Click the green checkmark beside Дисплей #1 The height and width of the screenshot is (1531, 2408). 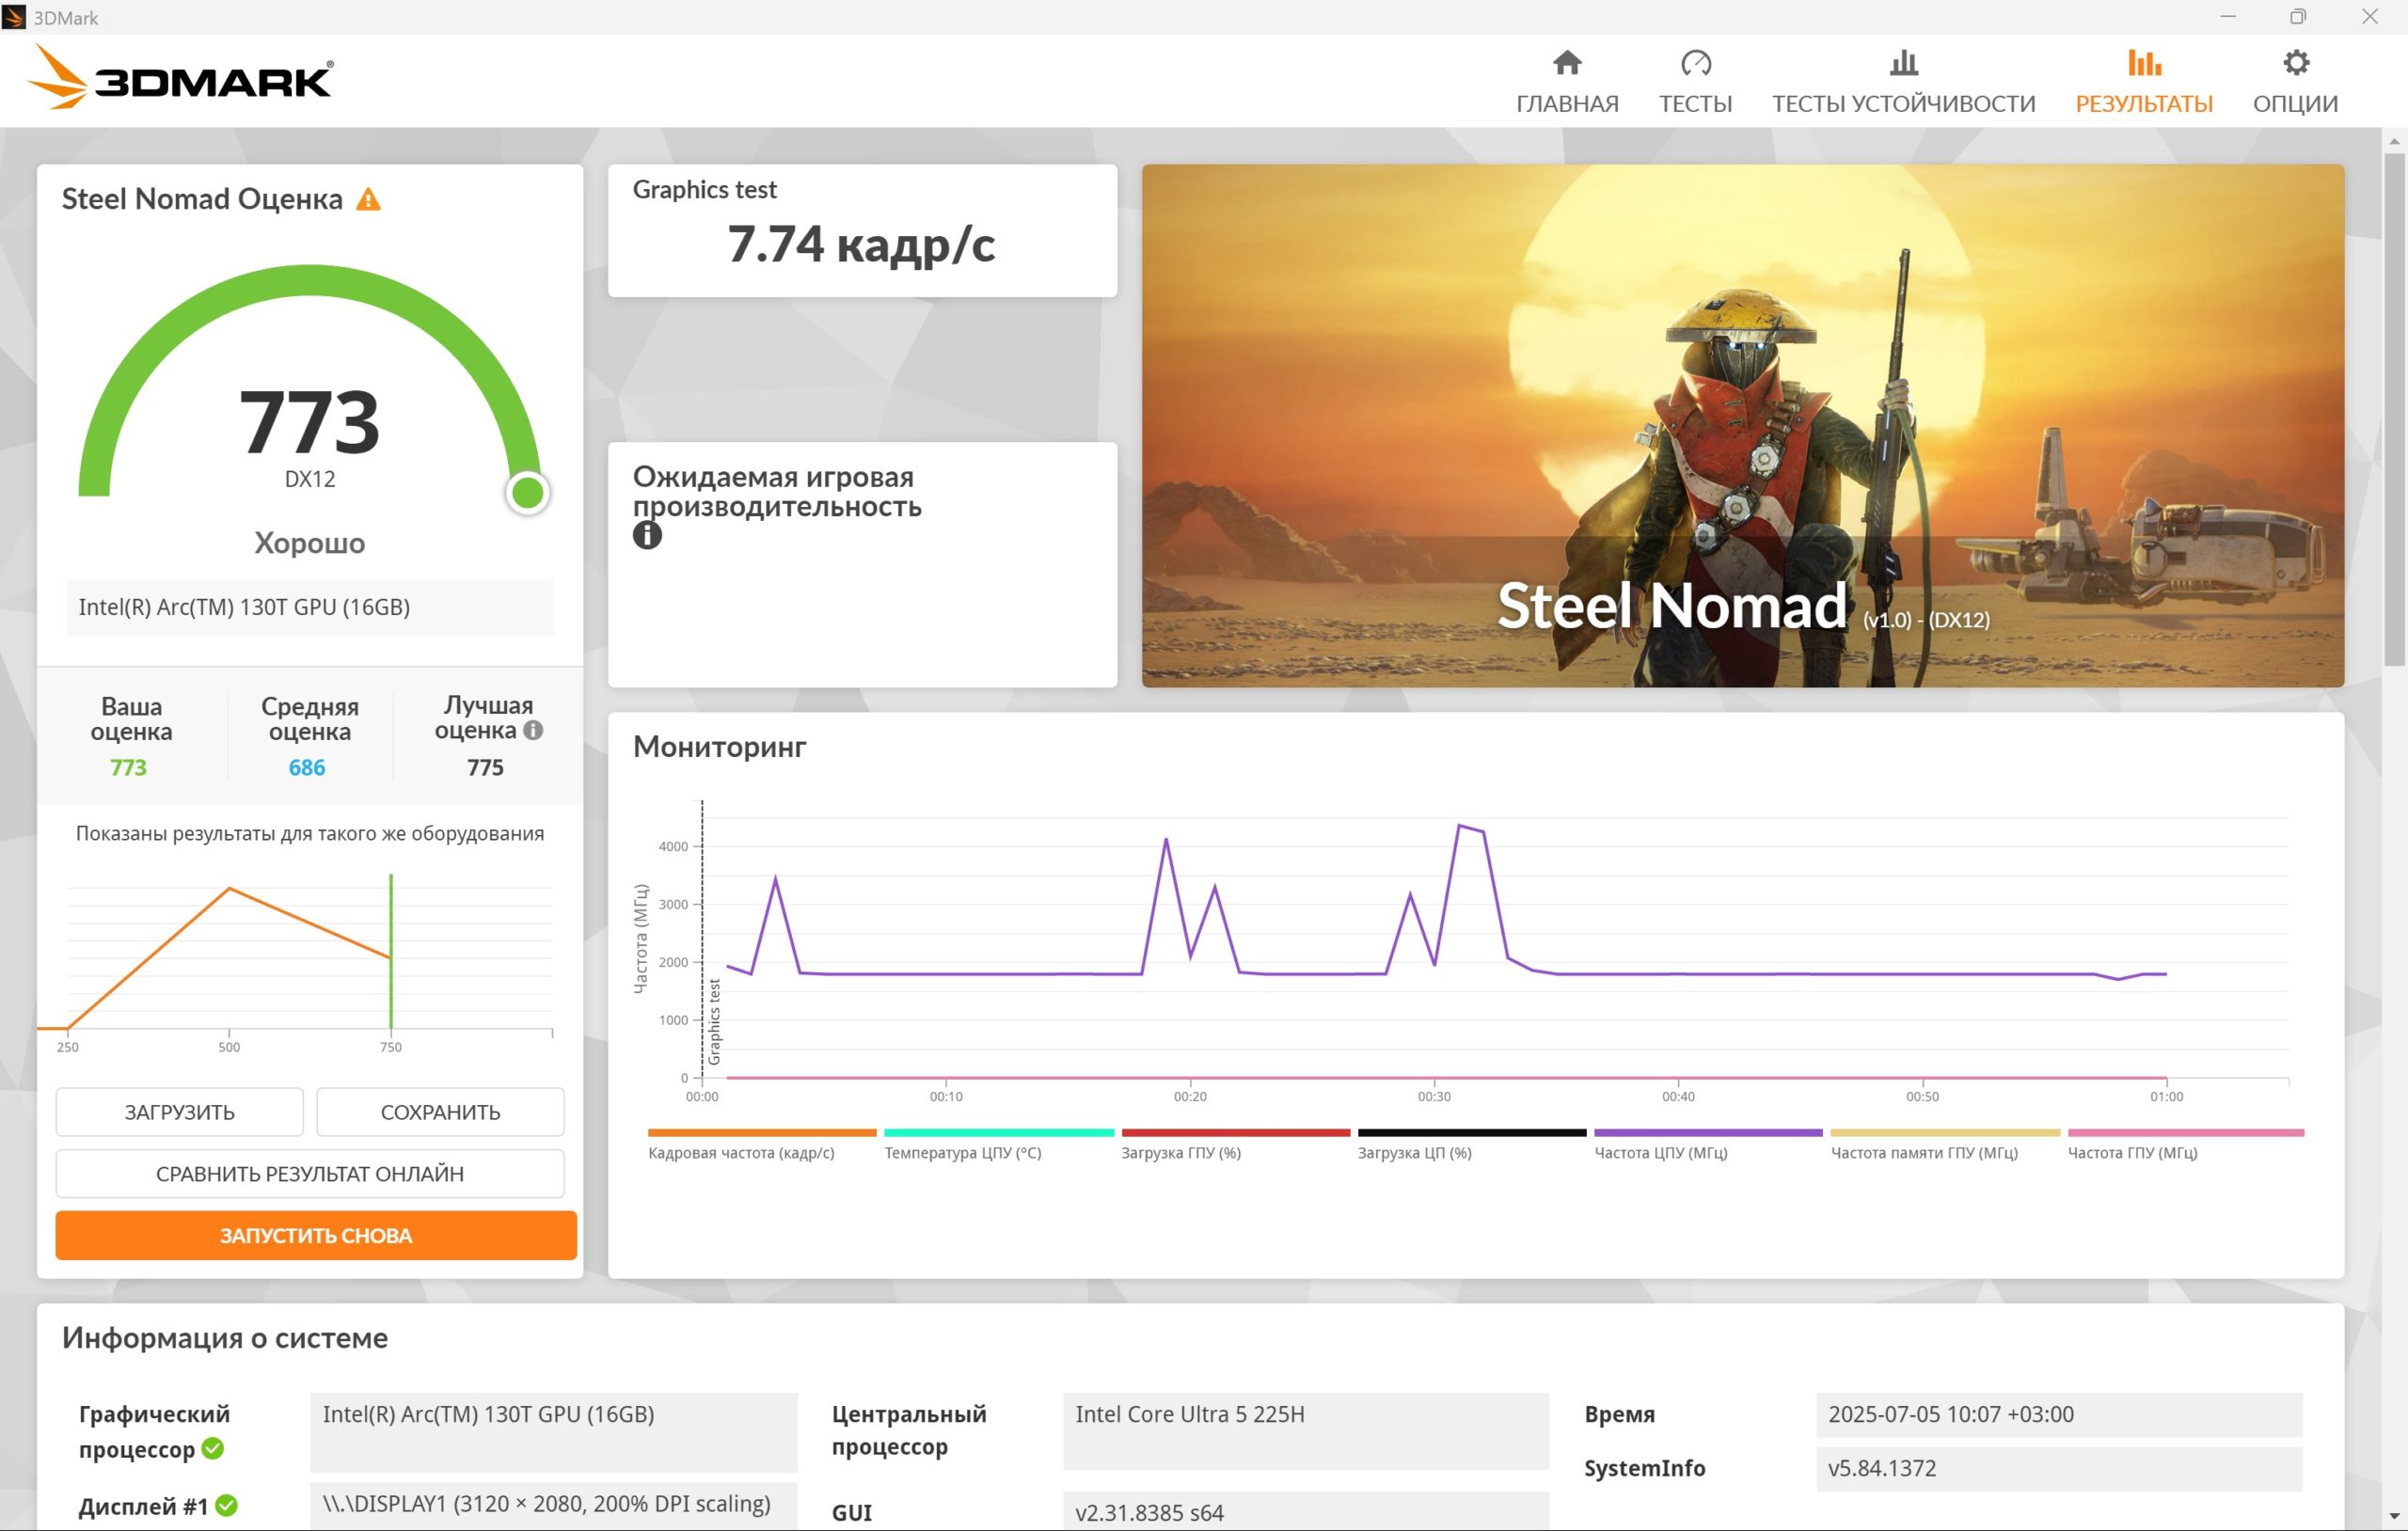click(x=227, y=1505)
